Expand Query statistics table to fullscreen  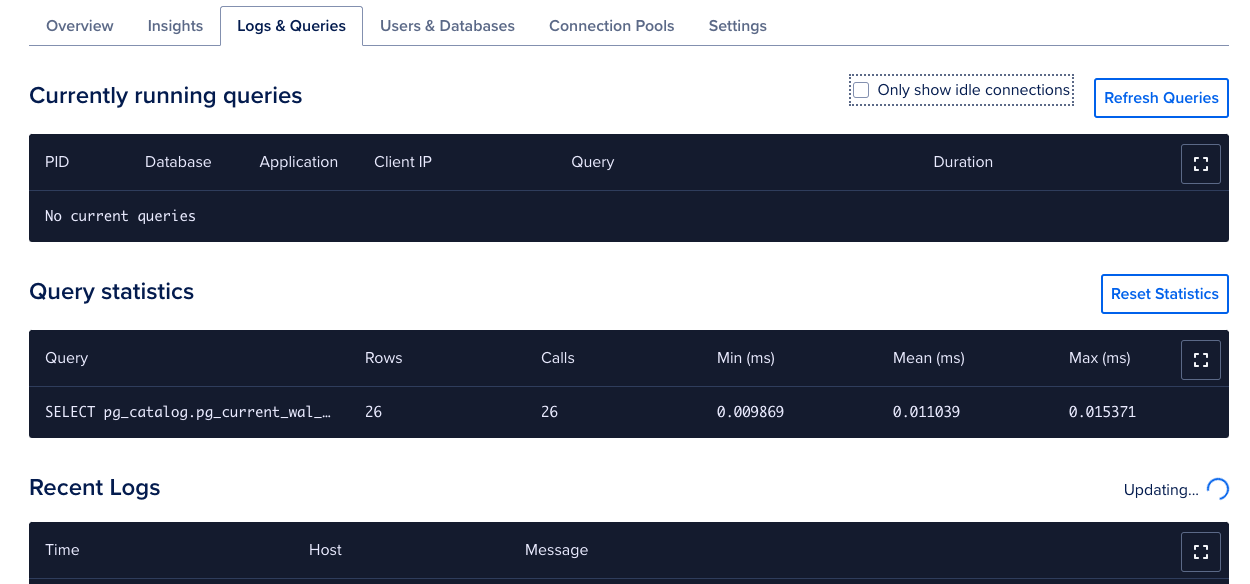1201,360
